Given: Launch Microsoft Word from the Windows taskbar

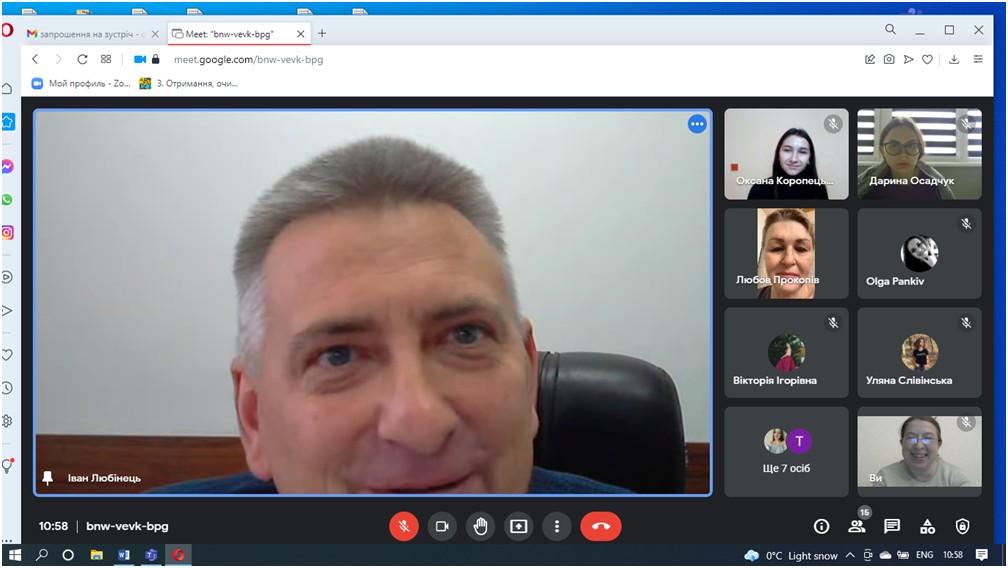Looking at the screenshot, I should [124, 555].
